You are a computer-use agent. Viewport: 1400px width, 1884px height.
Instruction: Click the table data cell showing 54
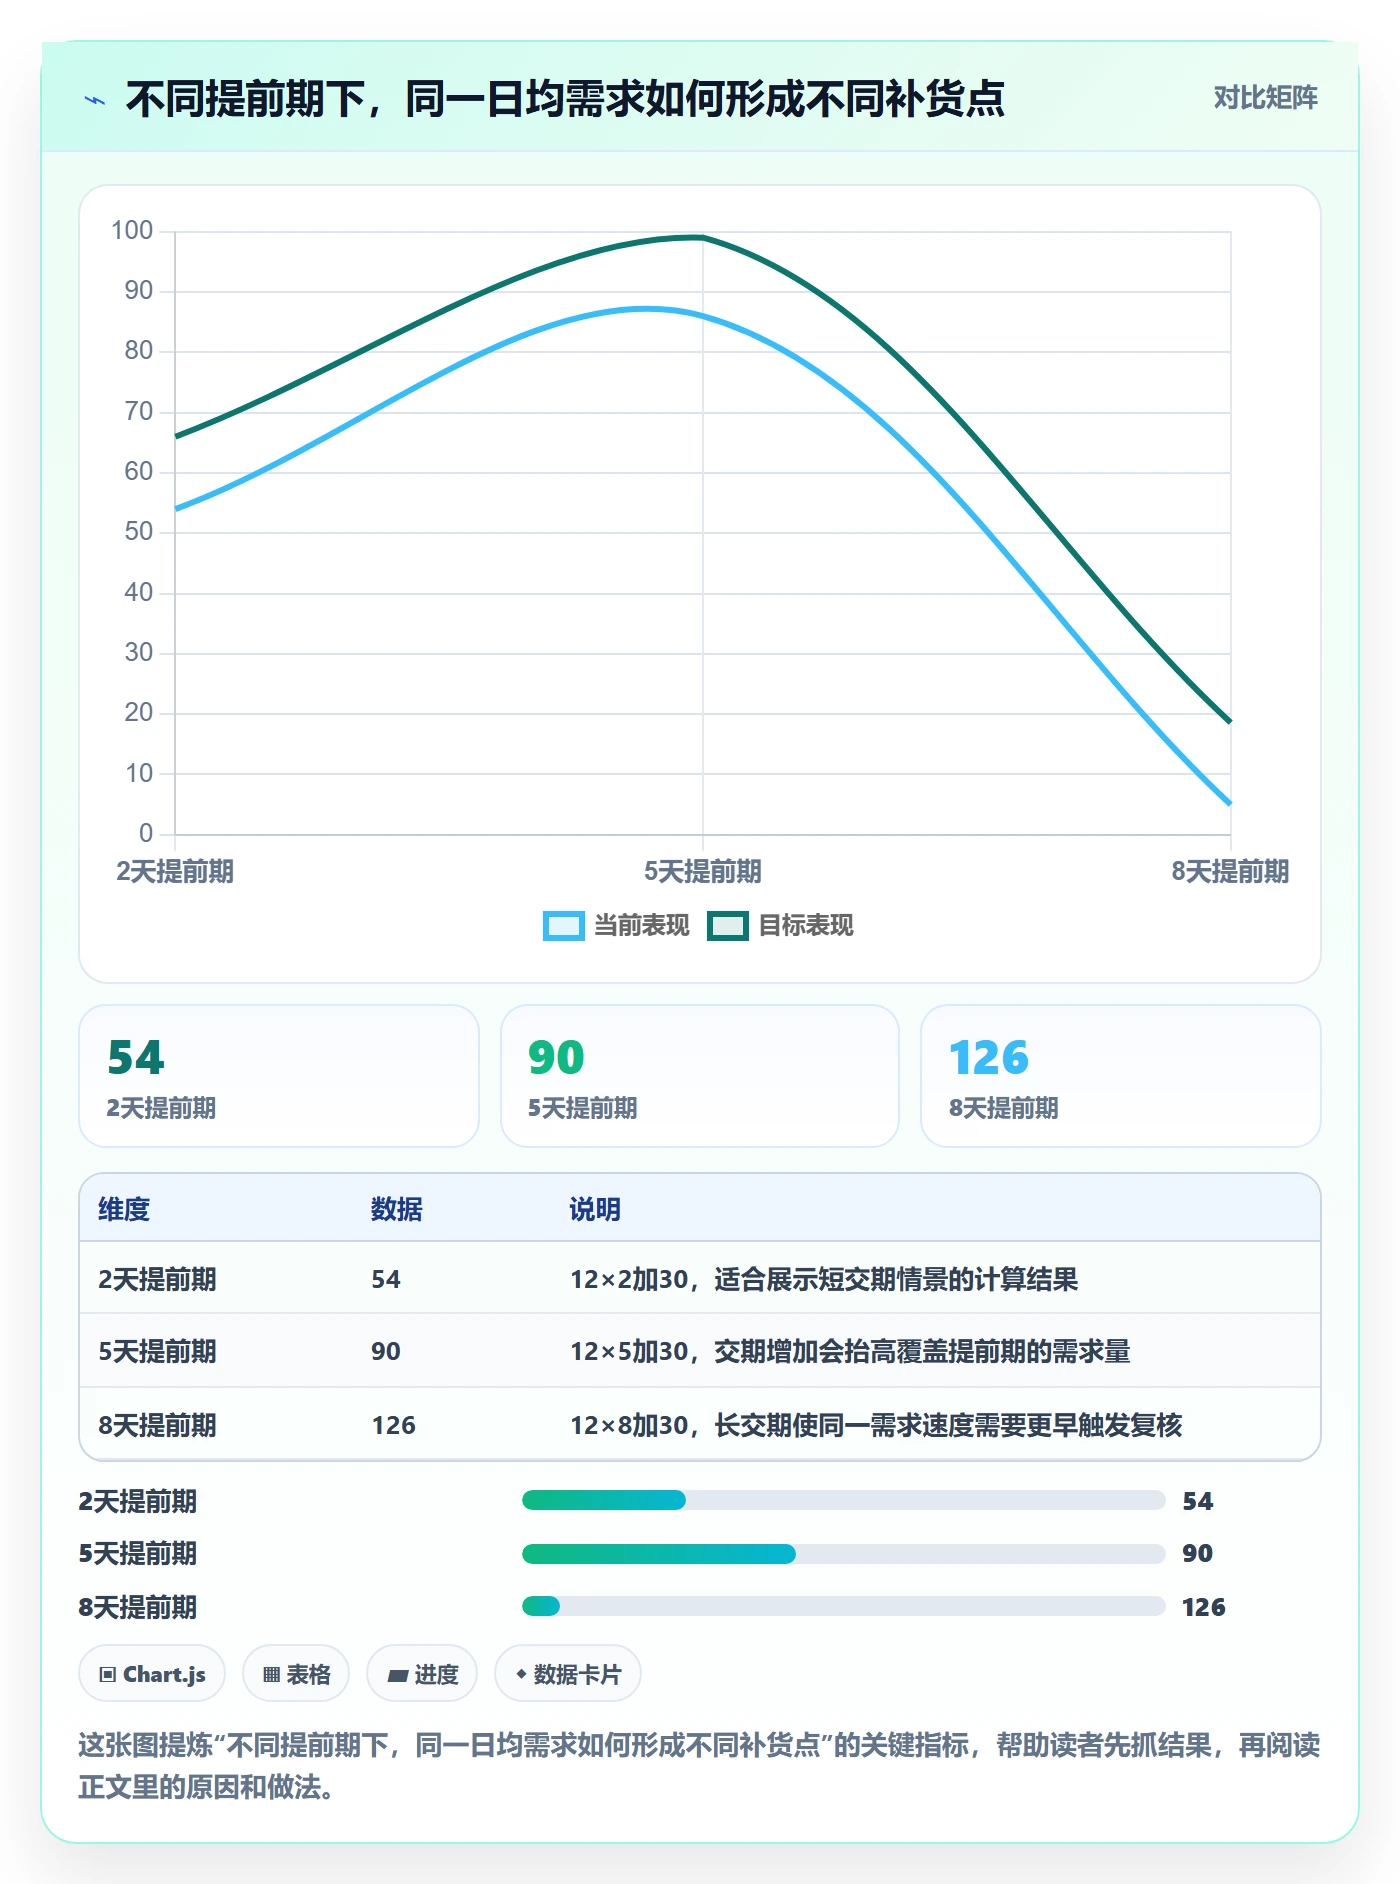[386, 1279]
